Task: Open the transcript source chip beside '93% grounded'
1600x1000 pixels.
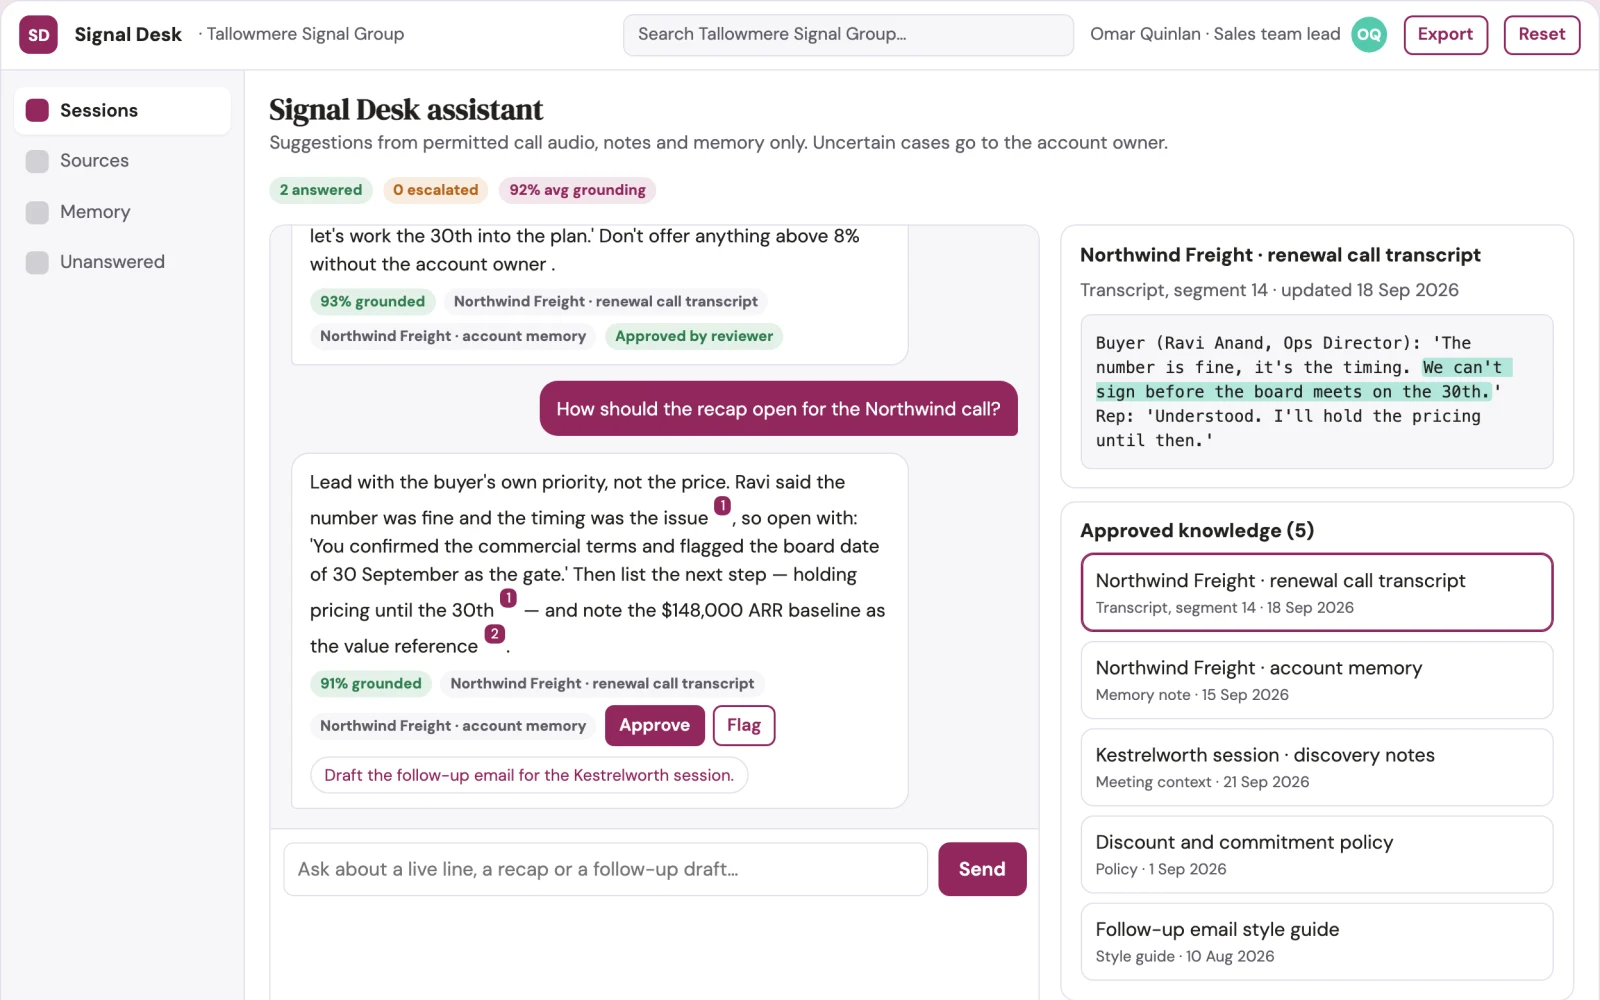Action: (x=606, y=302)
